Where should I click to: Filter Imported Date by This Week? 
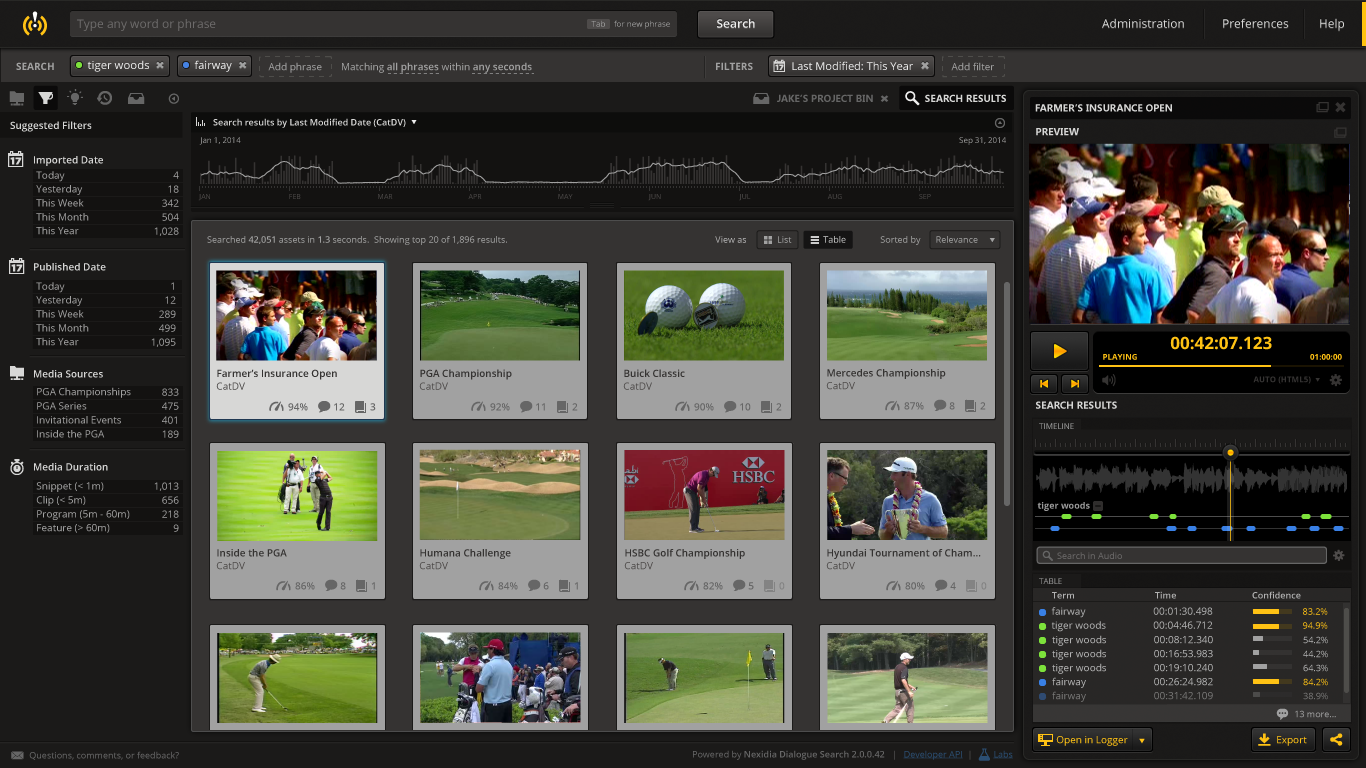click(x=107, y=203)
